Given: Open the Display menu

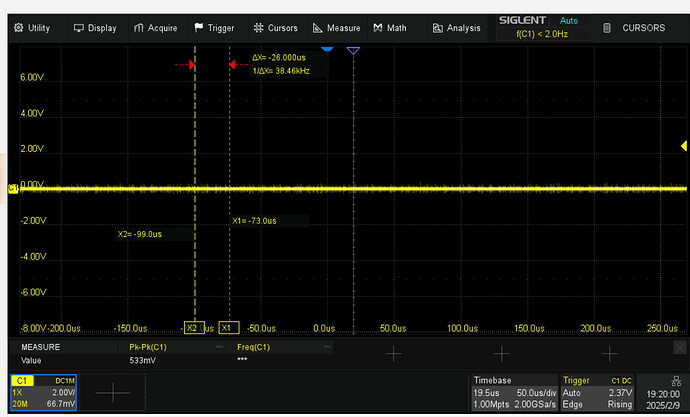Looking at the screenshot, I should point(95,28).
